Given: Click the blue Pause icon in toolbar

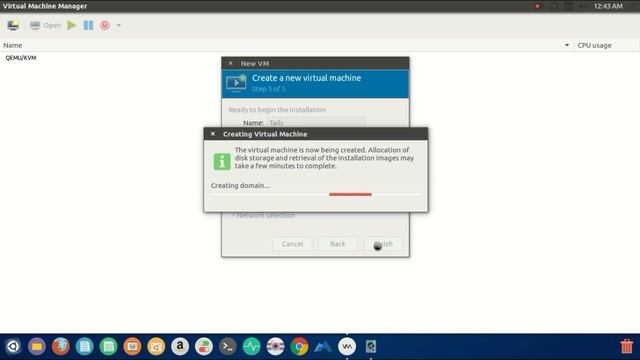Looking at the screenshot, I should [x=88, y=25].
